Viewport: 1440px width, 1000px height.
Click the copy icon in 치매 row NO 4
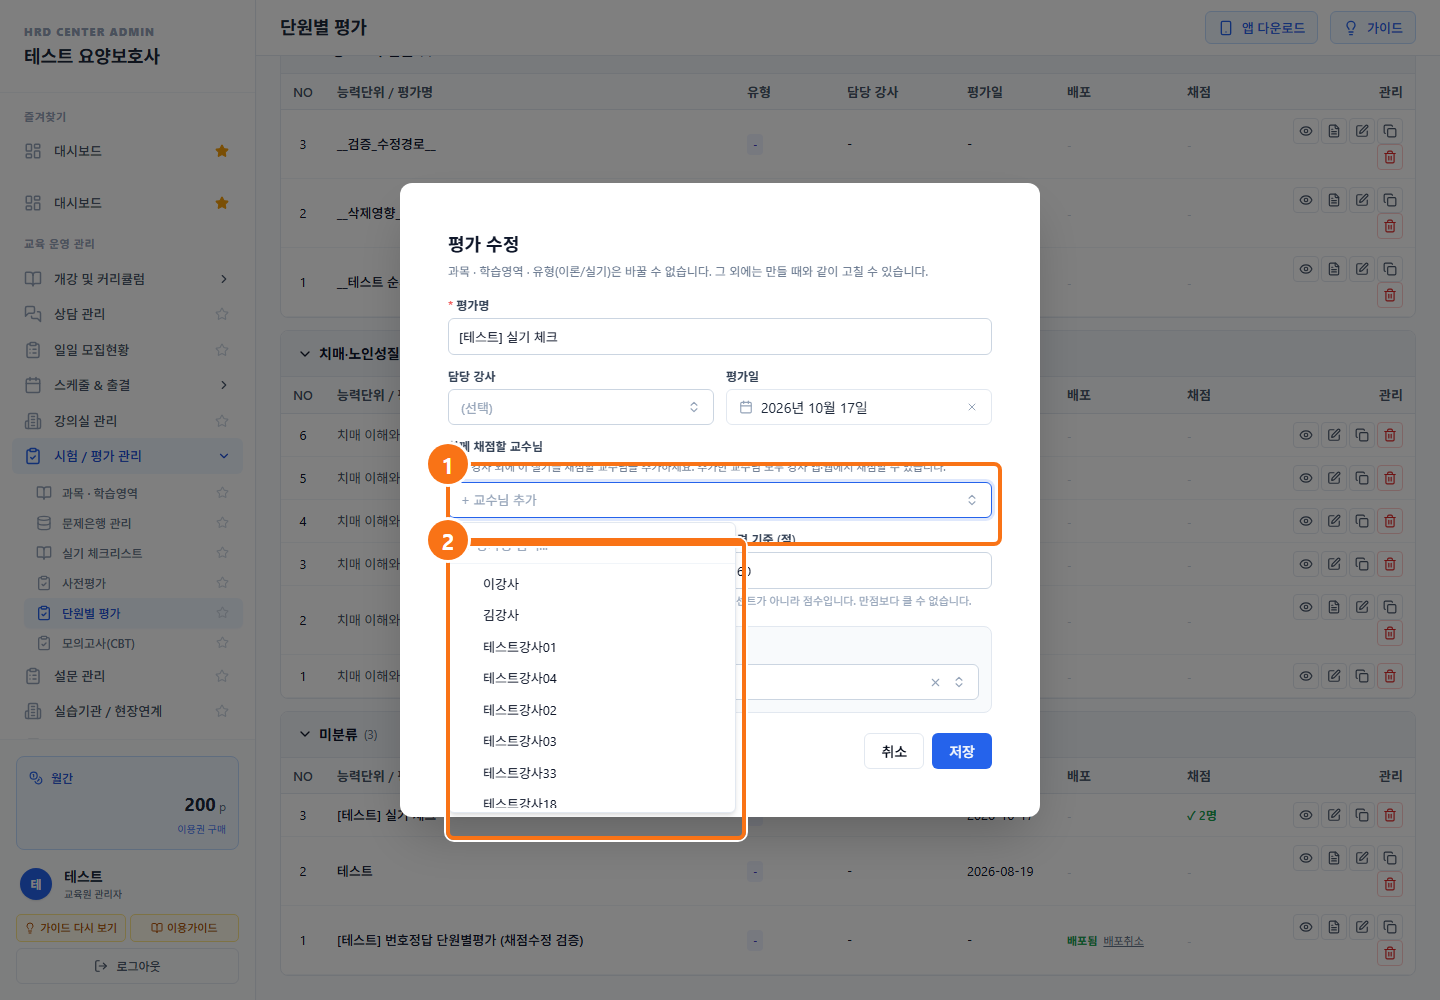(1362, 521)
